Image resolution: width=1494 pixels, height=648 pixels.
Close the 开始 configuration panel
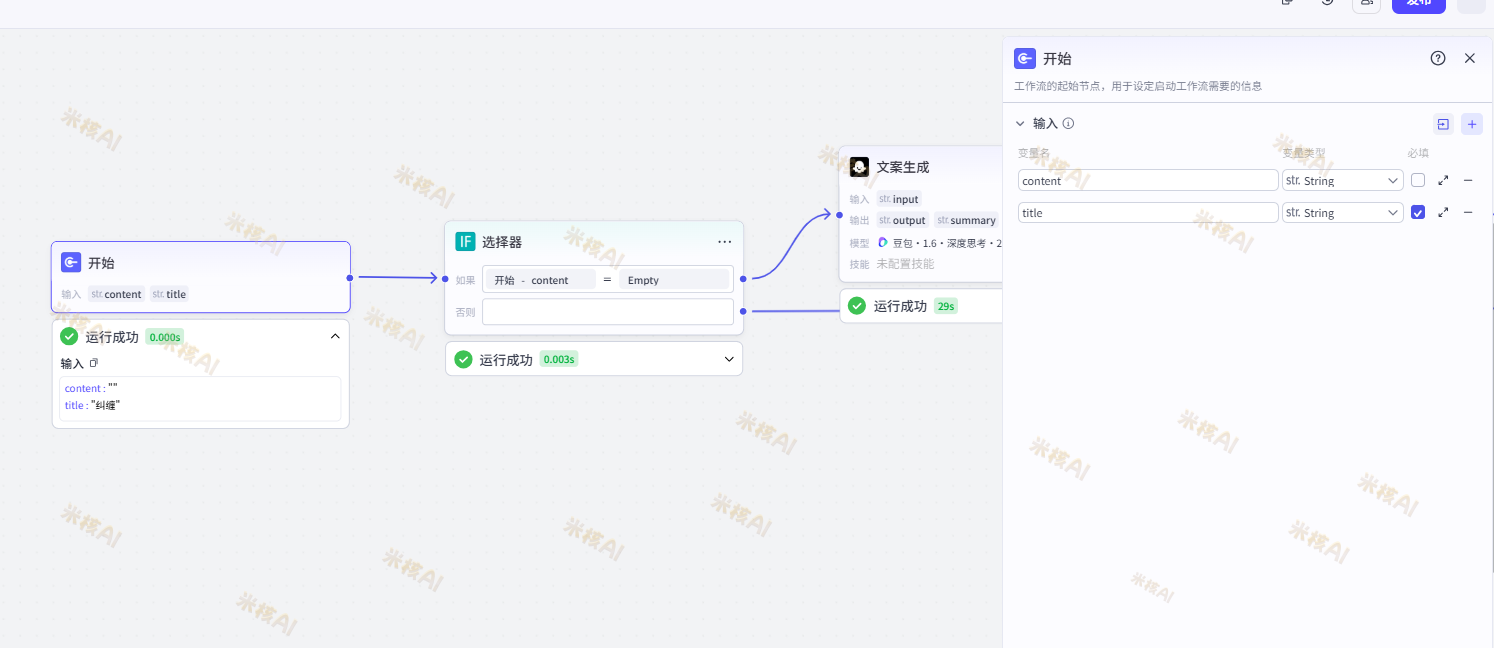coord(1469,58)
